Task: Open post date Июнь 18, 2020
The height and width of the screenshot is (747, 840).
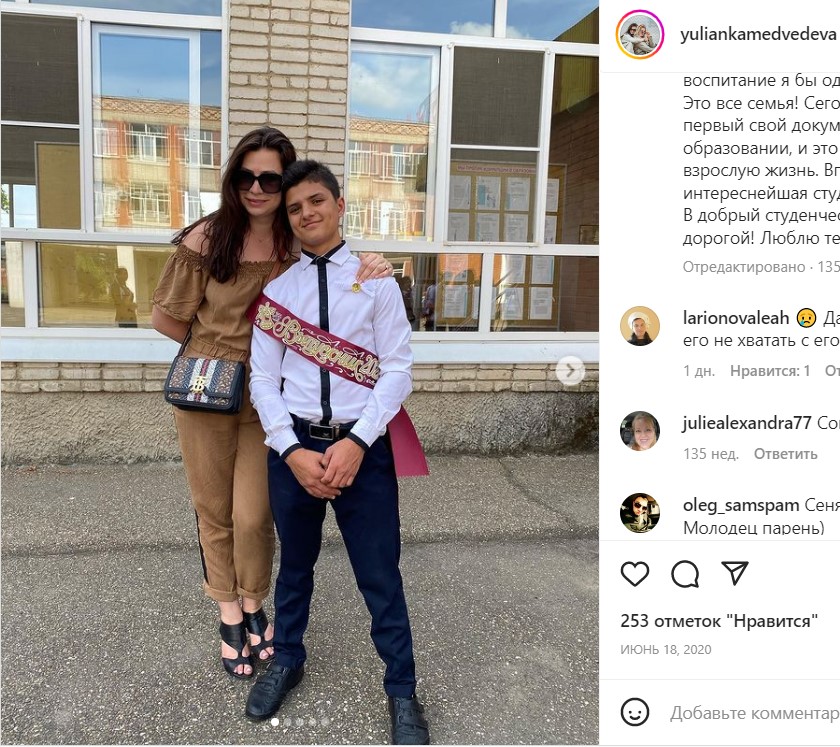Action: [665, 649]
